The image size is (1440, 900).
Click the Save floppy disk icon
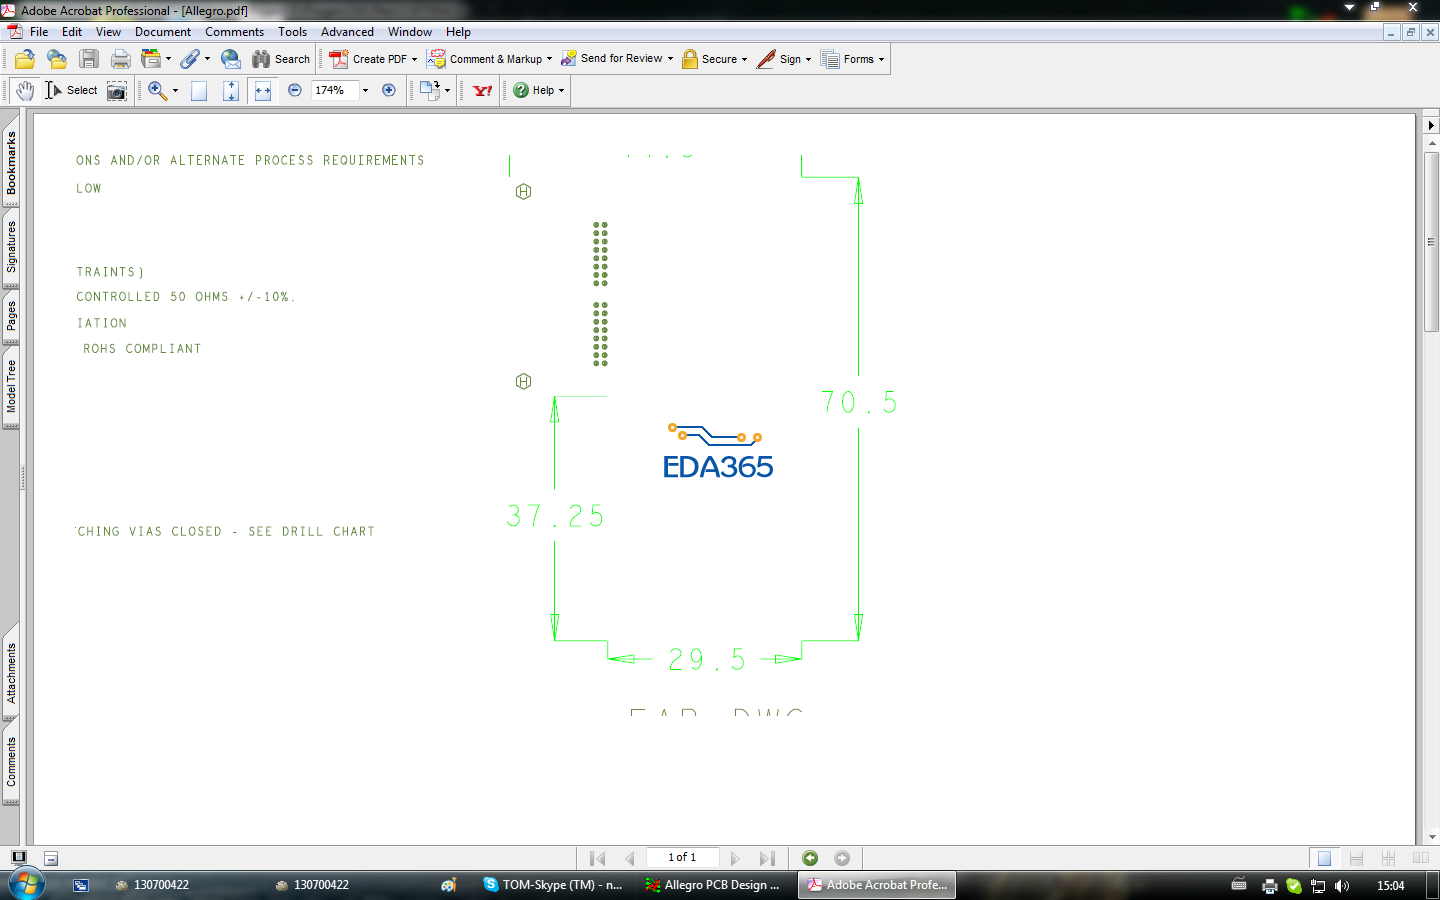[89, 59]
